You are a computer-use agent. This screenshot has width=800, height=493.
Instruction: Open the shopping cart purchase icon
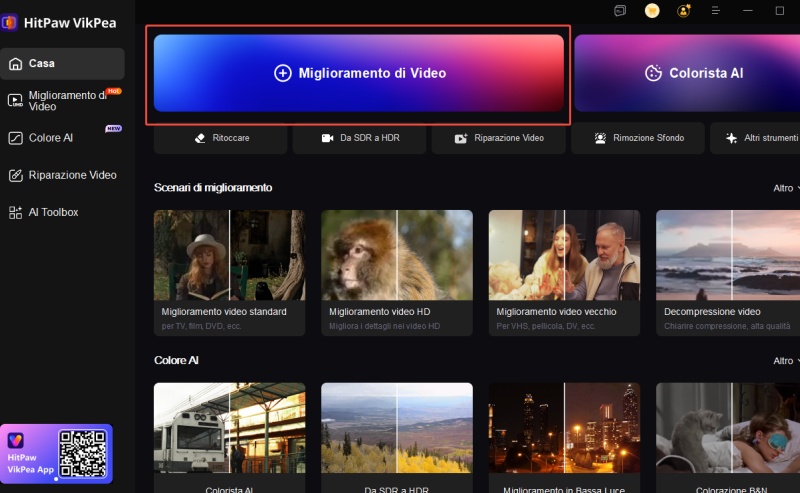pyautogui.click(x=652, y=11)
